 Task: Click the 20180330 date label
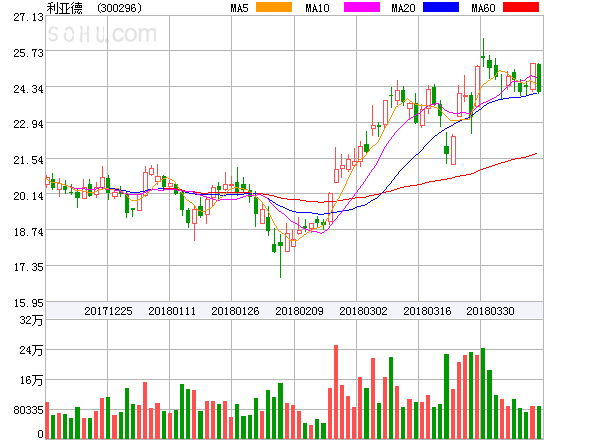(x=490, y=311)
